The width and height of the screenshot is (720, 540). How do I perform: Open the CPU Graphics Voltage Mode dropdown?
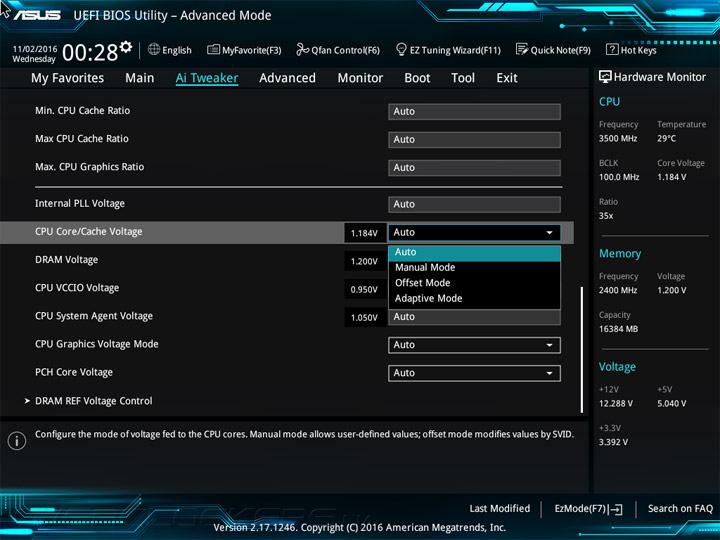(474, 345)
